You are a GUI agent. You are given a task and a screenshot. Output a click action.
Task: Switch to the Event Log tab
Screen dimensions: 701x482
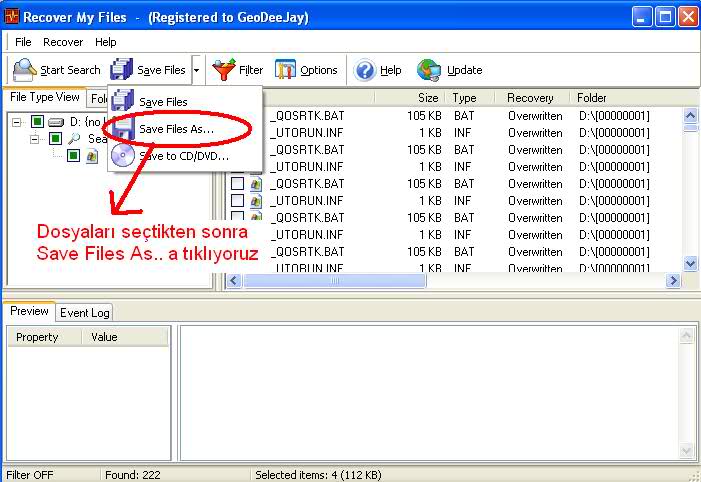85,313
